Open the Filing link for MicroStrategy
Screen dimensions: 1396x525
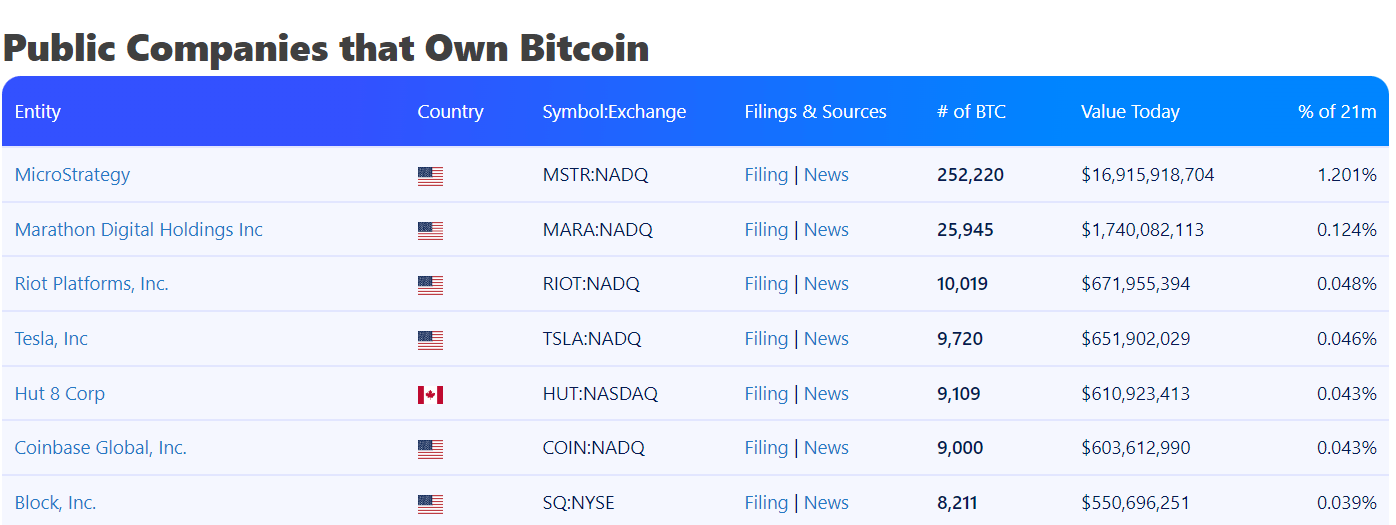766,175
